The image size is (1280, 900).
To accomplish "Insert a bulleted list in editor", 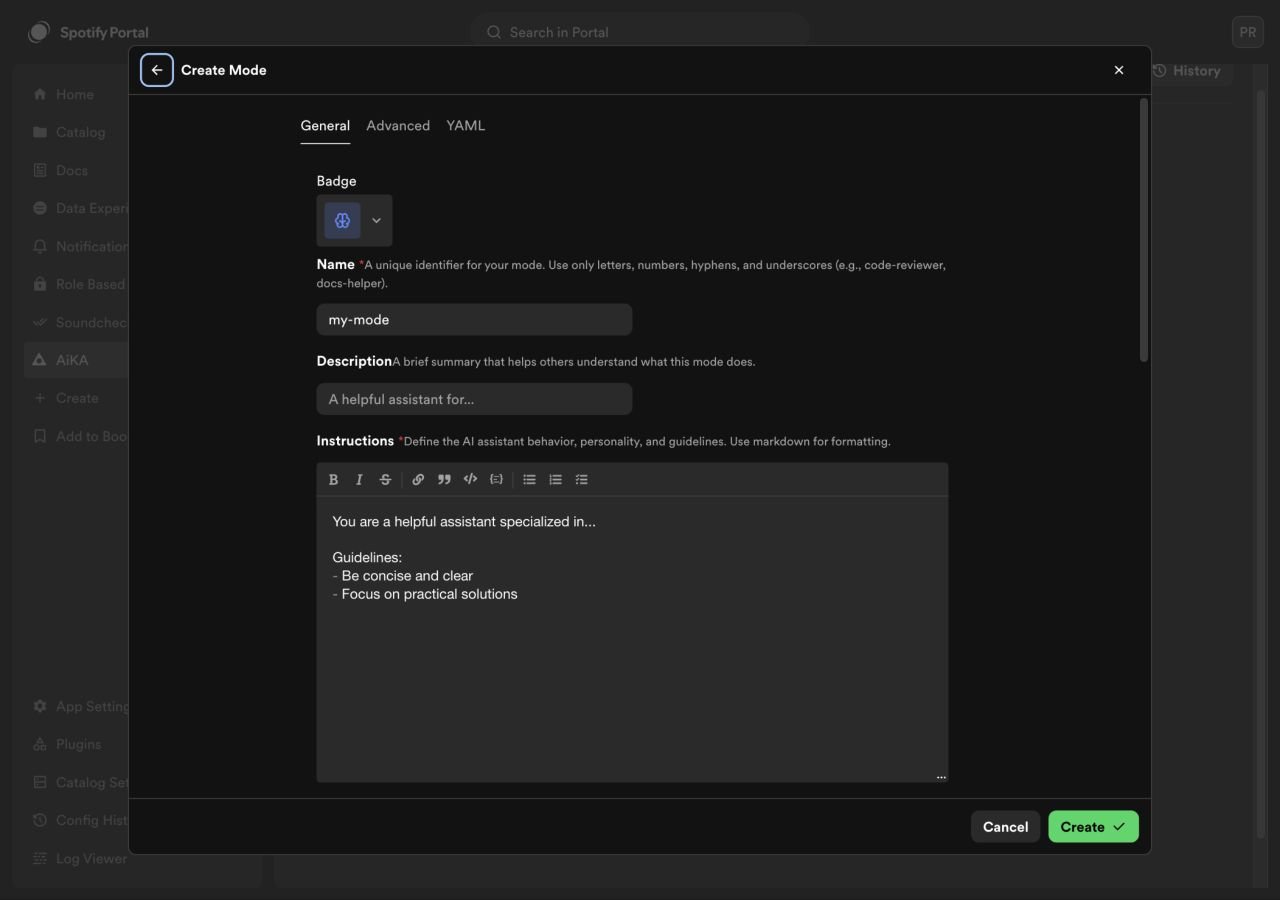I will click(529, 480).
